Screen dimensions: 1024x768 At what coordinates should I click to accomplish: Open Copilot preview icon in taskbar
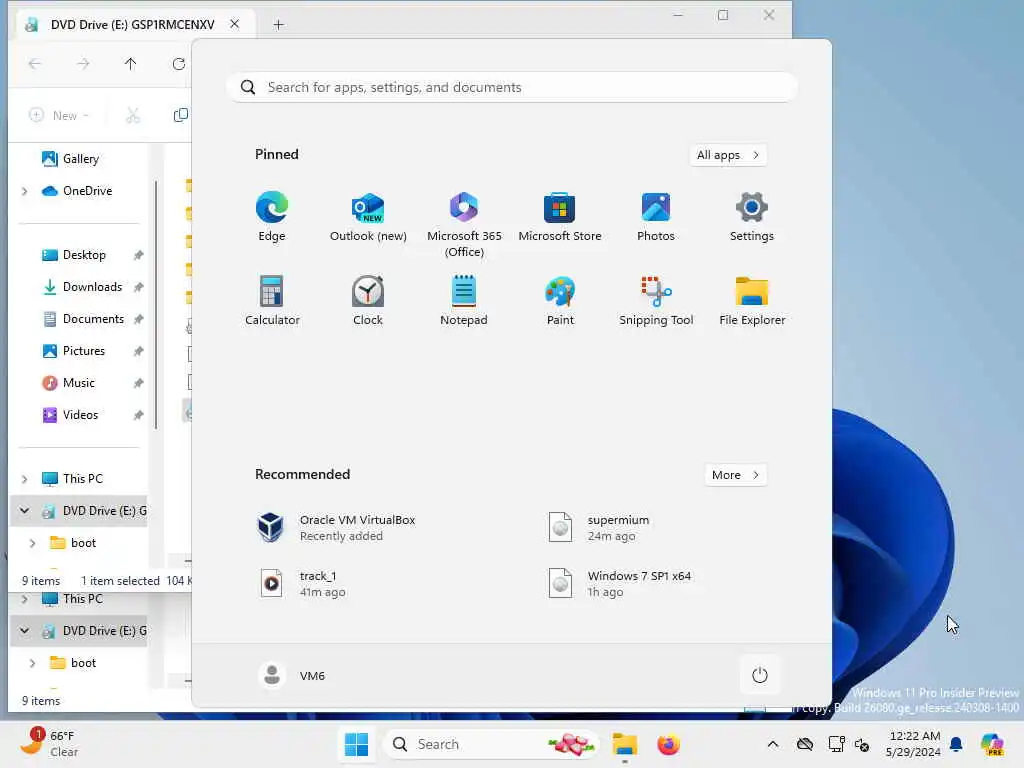[992, 744]
